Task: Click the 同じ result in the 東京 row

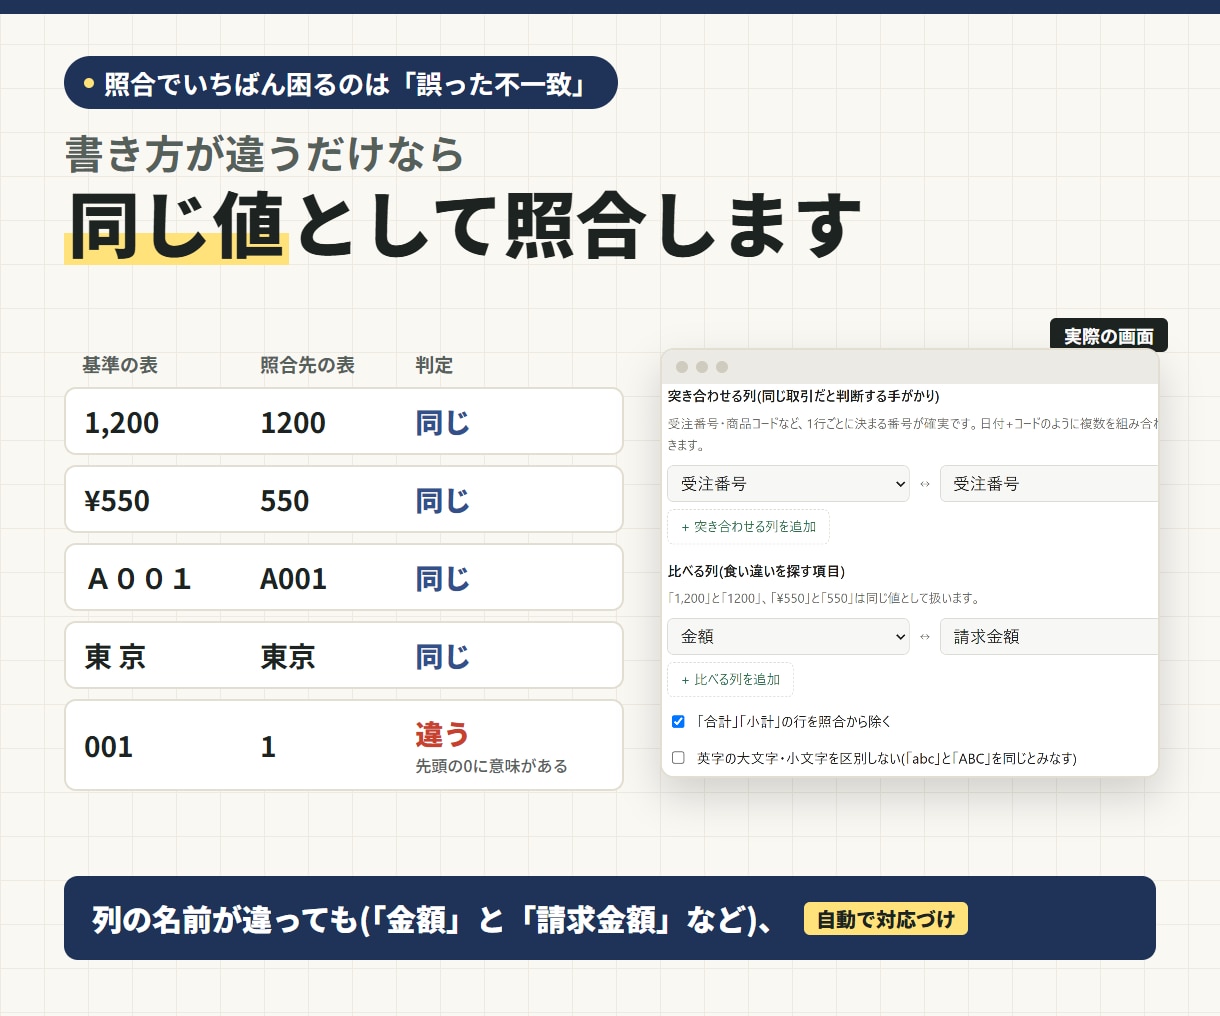Action: [x=442, y=657]
